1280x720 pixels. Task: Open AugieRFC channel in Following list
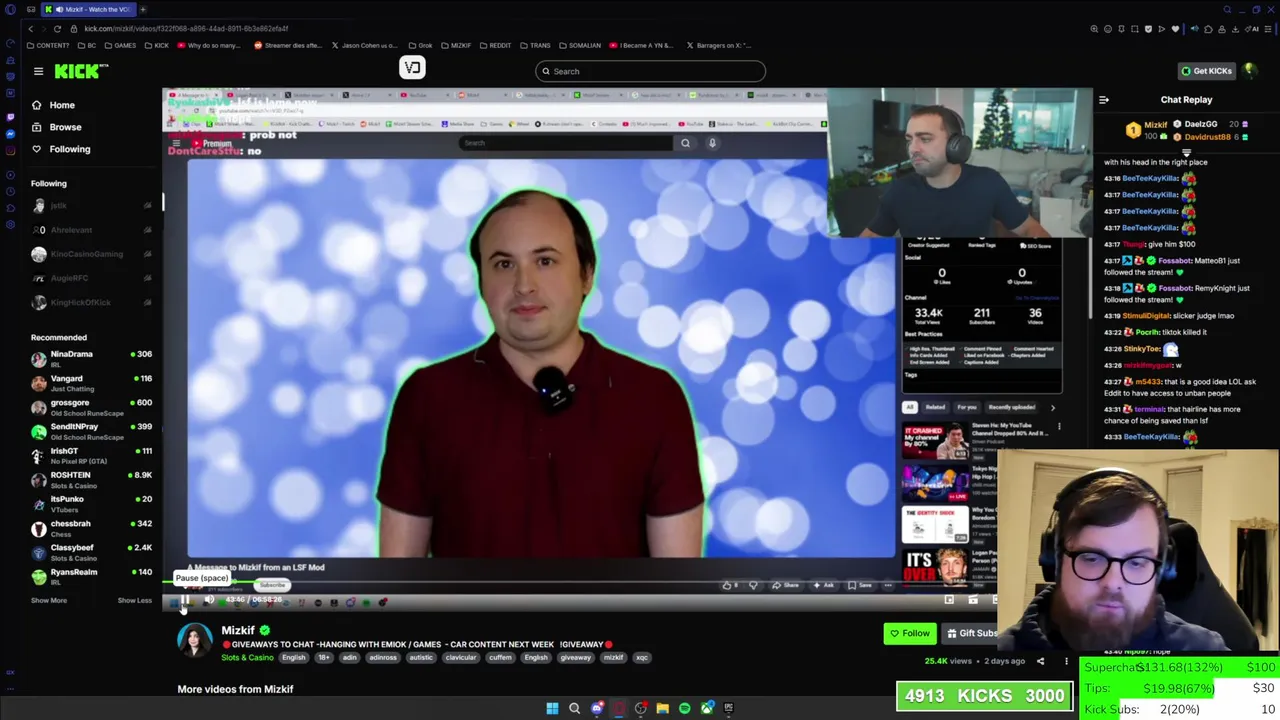92,278
